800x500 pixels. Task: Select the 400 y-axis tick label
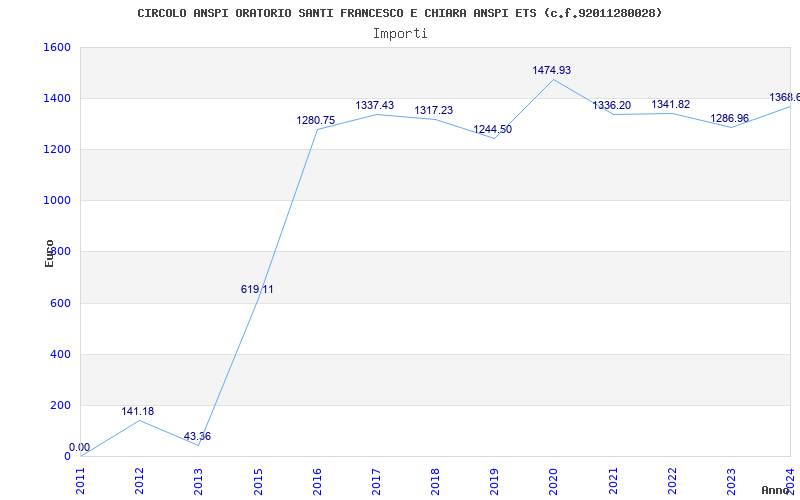click(60, 354)
